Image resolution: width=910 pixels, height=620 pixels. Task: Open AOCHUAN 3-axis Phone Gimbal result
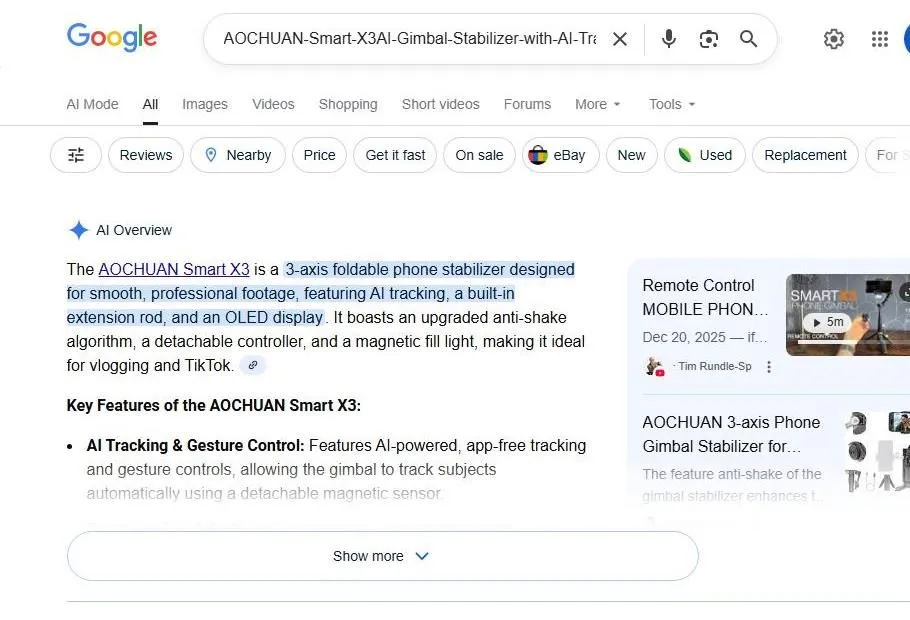pos(731,434)
